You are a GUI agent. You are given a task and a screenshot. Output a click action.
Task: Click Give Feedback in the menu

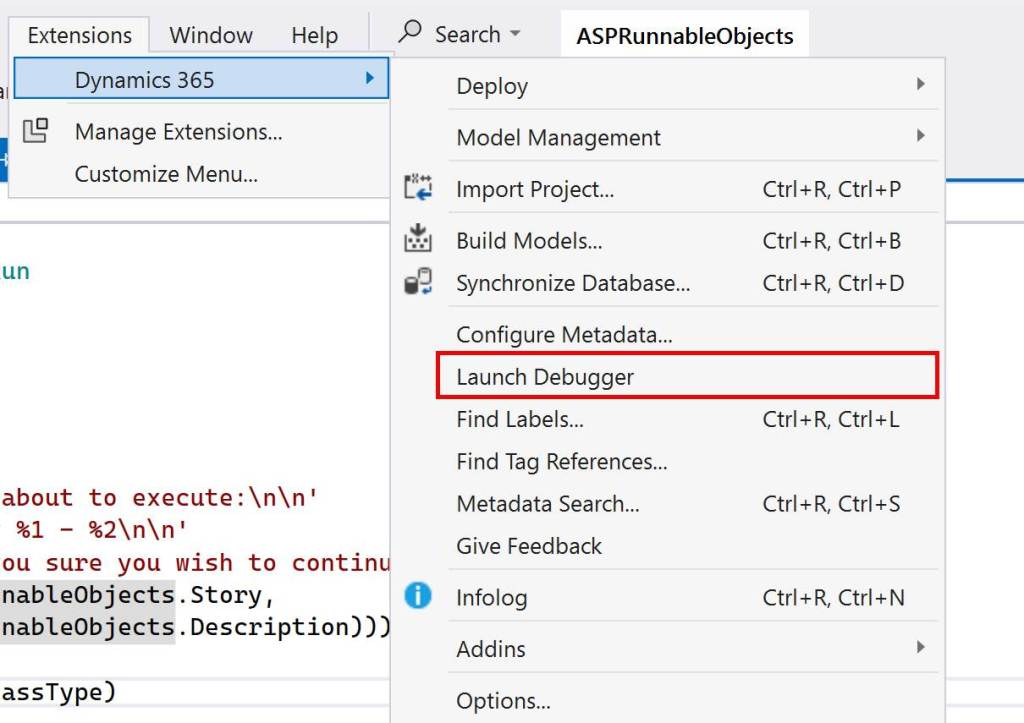pos(529,546)
